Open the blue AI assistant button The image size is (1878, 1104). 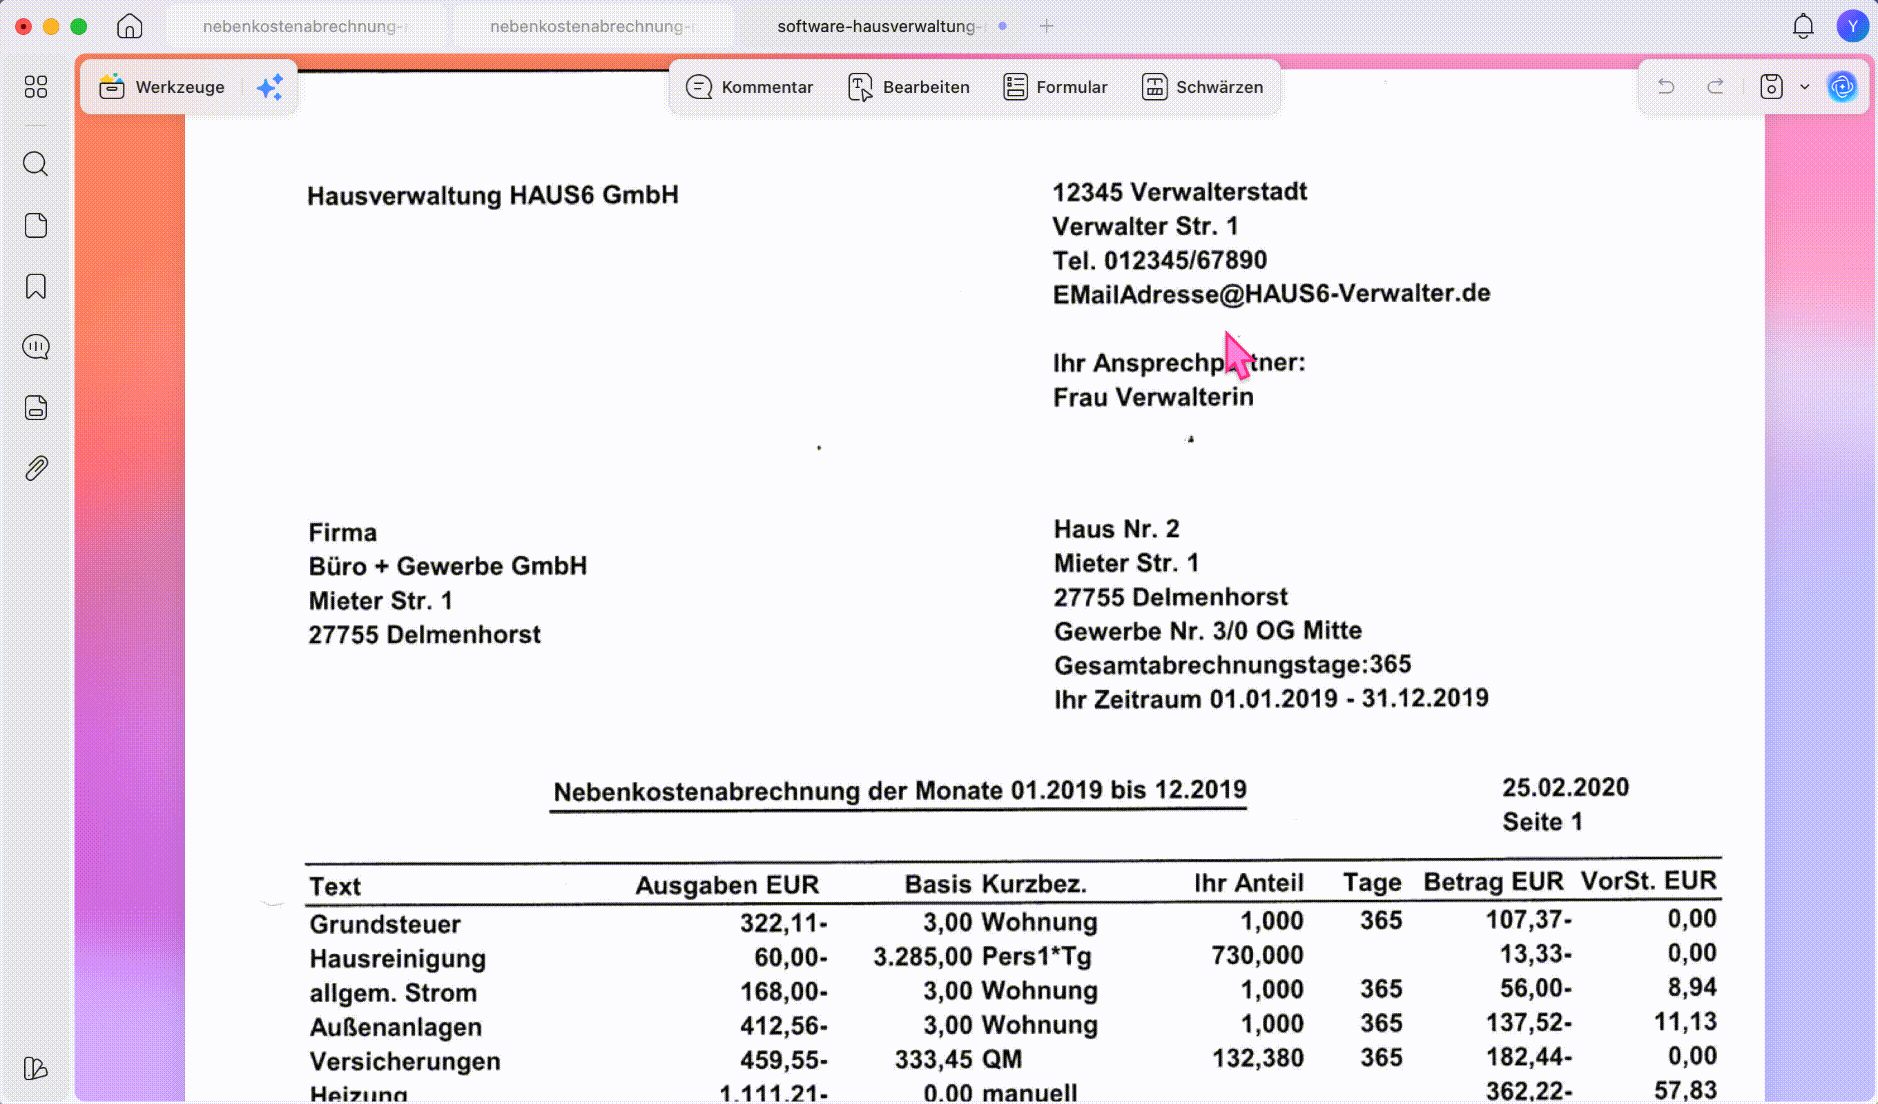(1842, 87)
